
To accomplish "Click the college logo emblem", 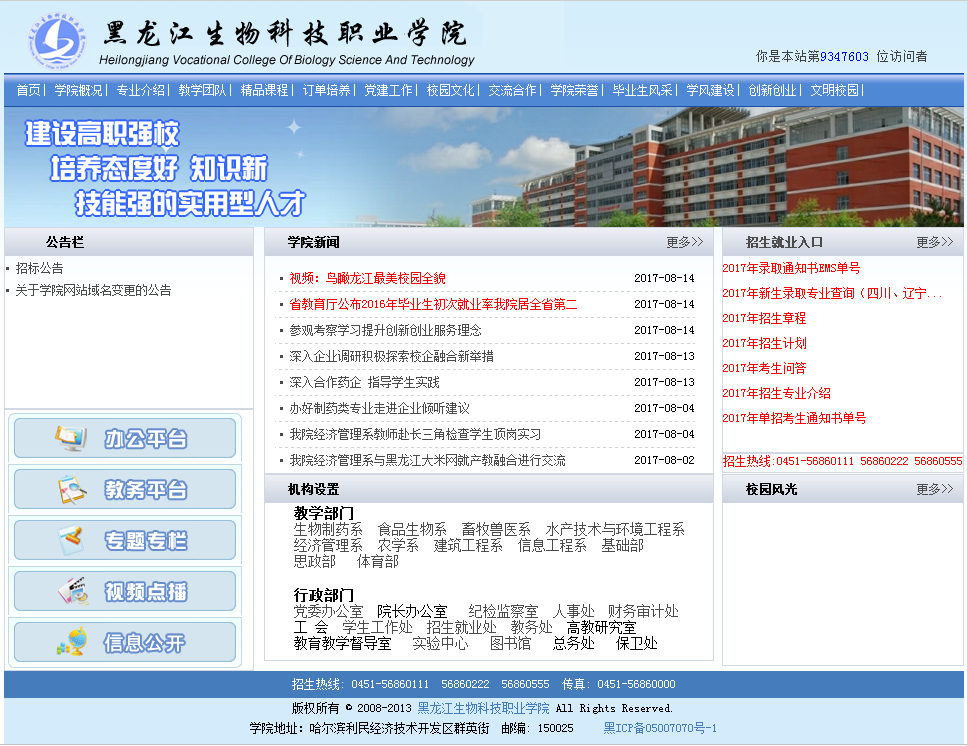I will click(57, 40).
